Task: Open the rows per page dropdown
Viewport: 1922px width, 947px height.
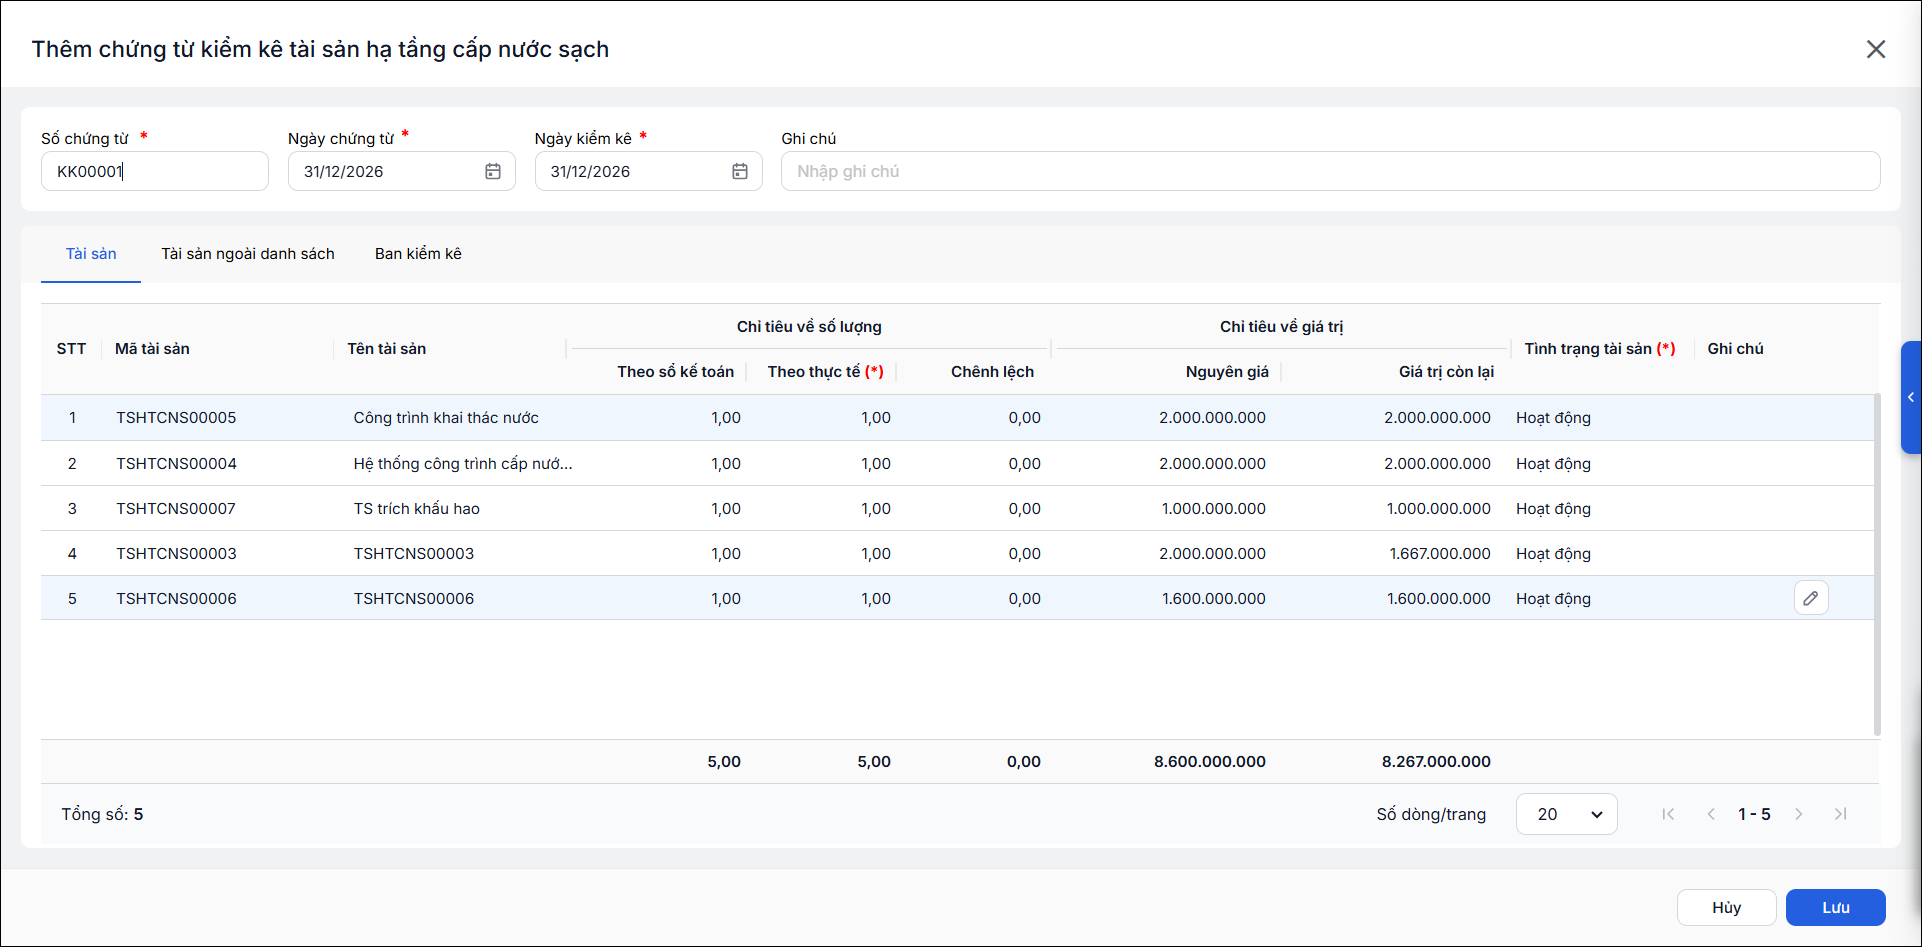Action: pos(1567,814)
